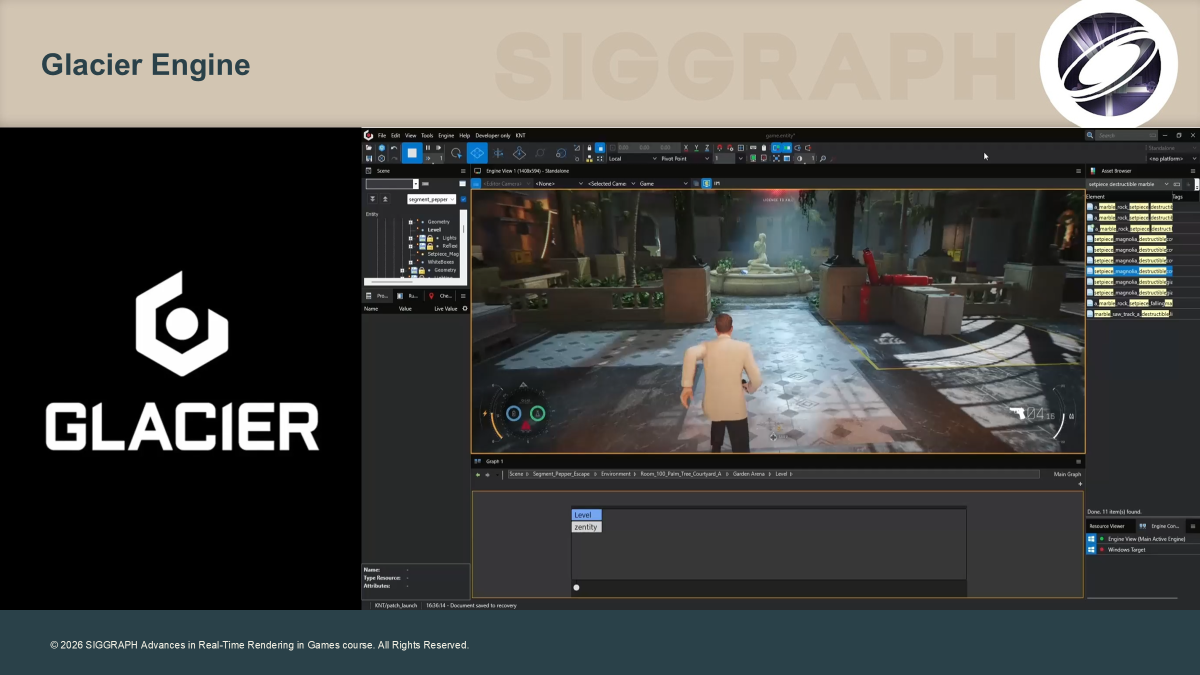Open the no platform dropdown
The width and height of the screenshot is (1200, 675).
tap(1171, 159)
